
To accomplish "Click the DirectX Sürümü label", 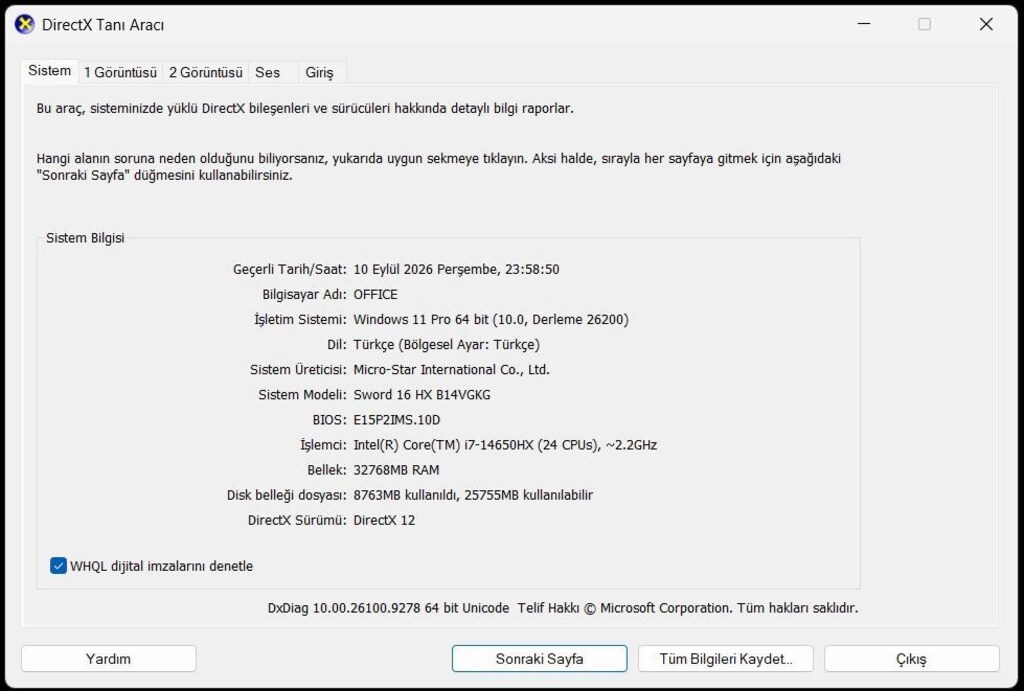I will pyautogui.click(x=297, y=520).
